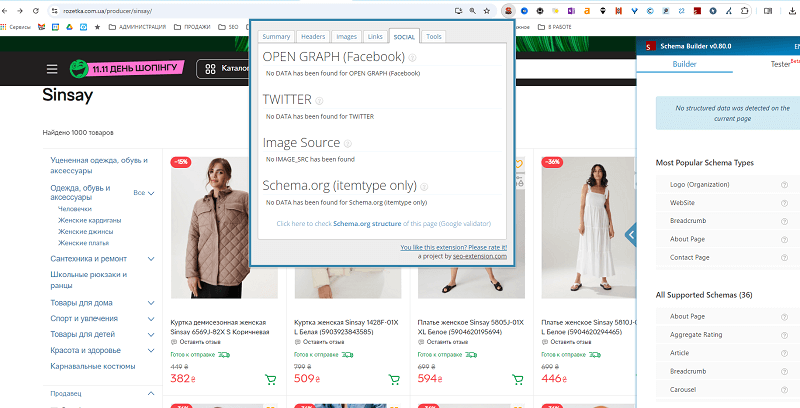Open help for OPEN GRAPH (Facebook) heading
This screenshot has height=408, width=800.
(412, 58)
